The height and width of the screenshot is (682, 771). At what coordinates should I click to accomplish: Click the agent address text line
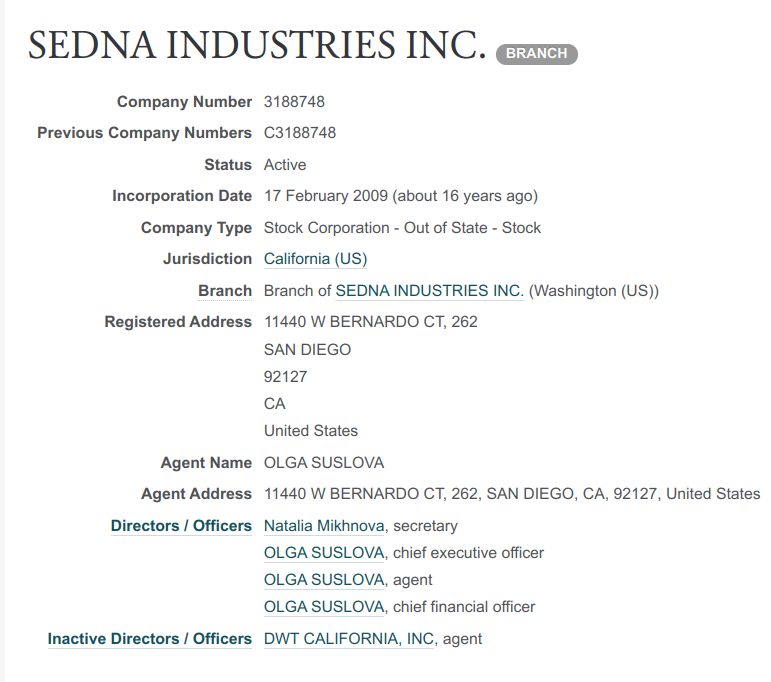point(512,494)
